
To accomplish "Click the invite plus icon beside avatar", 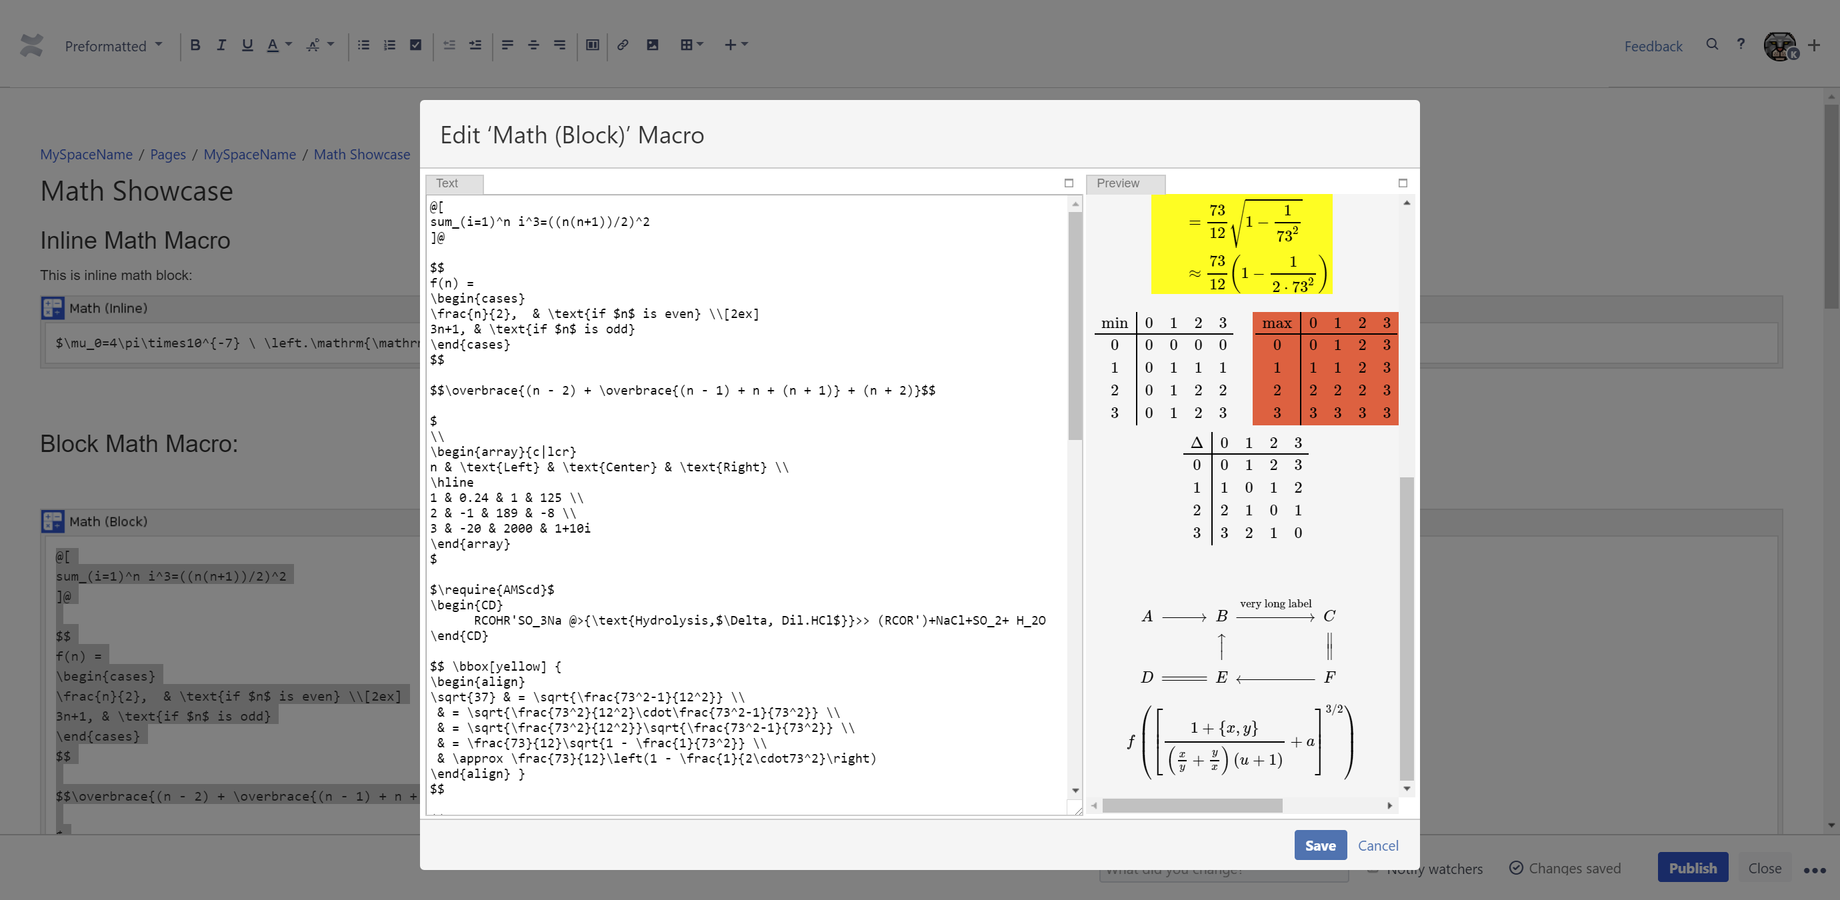I will click(1814, 45).
